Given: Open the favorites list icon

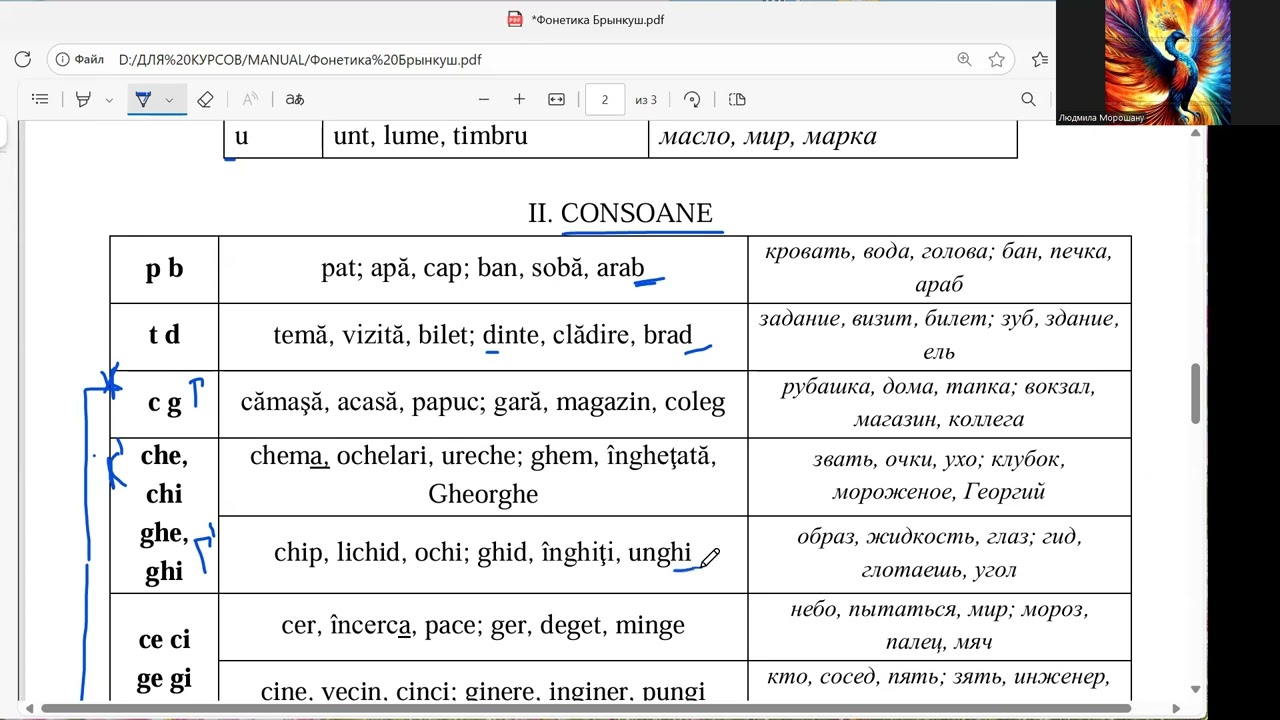Looking at the screenshot, I should 1040,60.
